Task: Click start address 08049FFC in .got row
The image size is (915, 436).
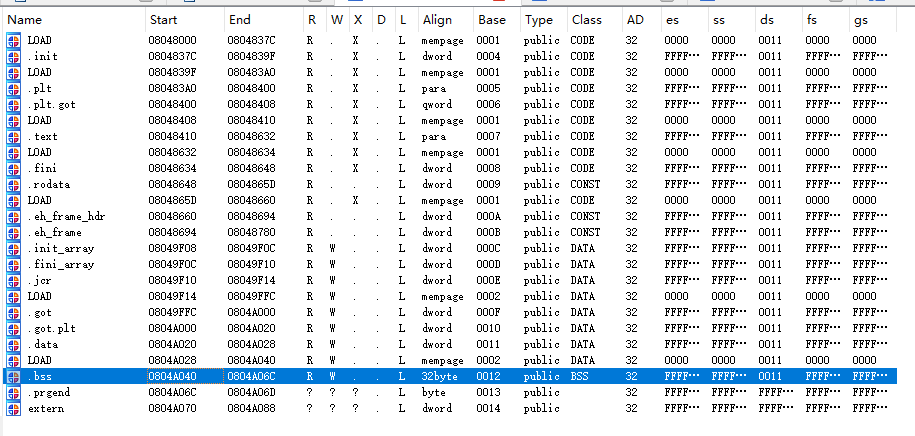Action: point(173,312)
